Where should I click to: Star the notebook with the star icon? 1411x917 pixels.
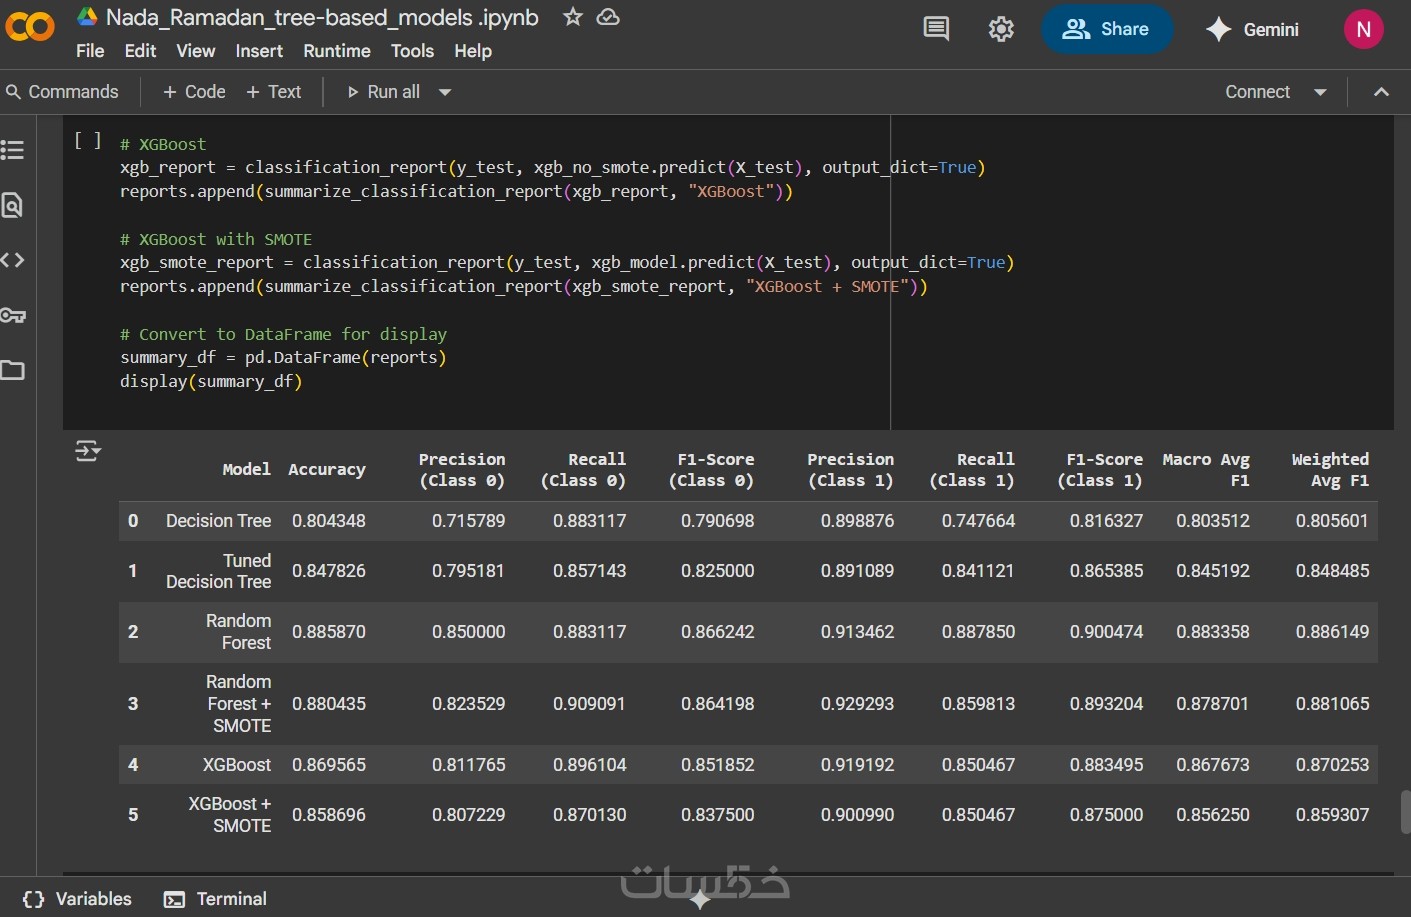[572, 17]
